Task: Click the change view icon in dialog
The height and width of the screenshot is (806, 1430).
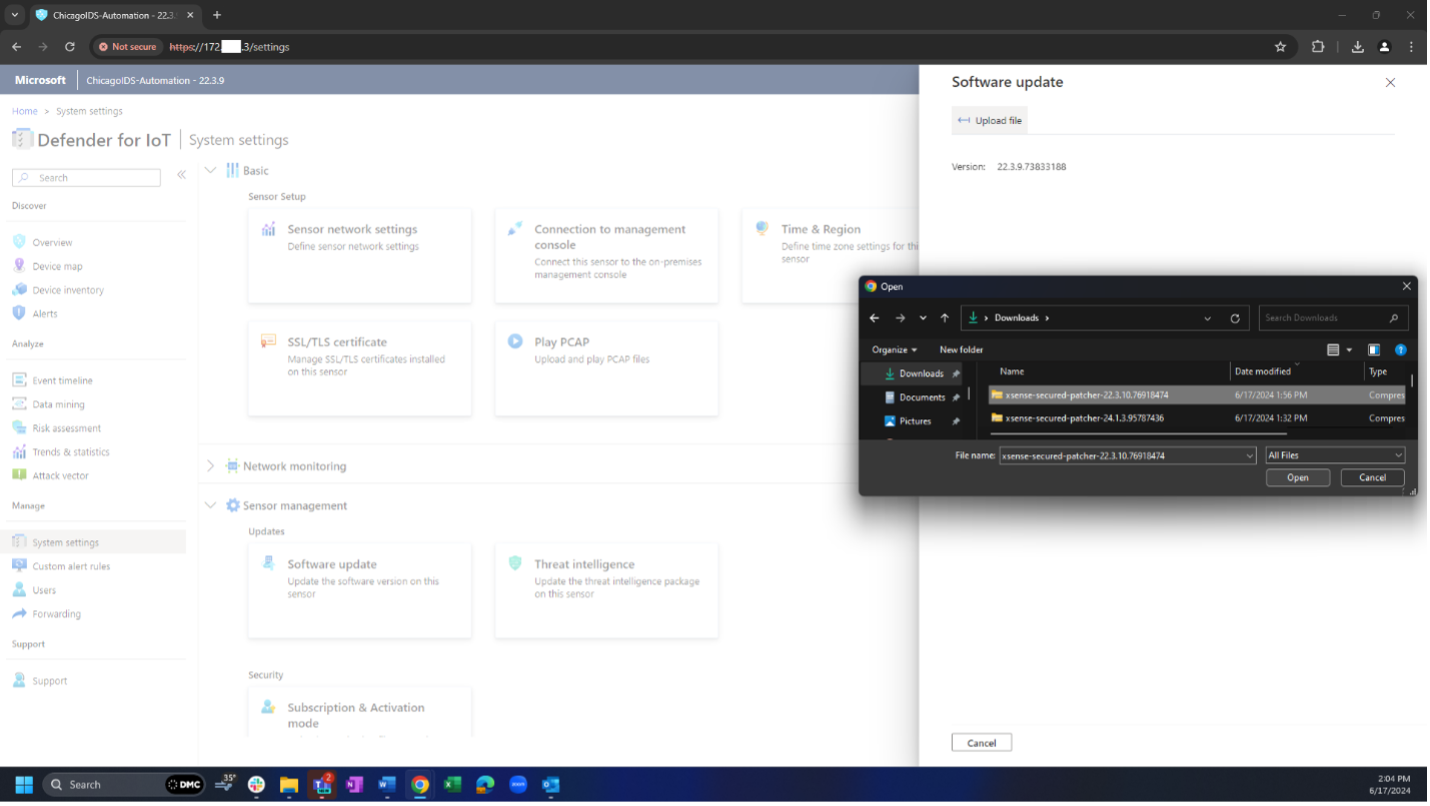Action: click(x=1333, y=350)
